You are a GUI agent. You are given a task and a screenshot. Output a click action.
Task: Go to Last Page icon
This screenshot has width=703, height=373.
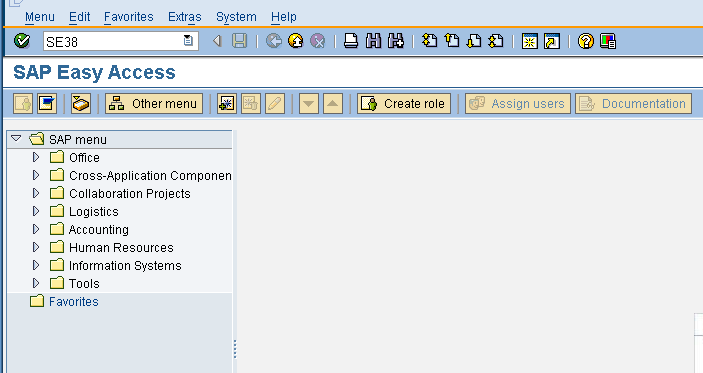pyautogui.click(x=496, y=41)
